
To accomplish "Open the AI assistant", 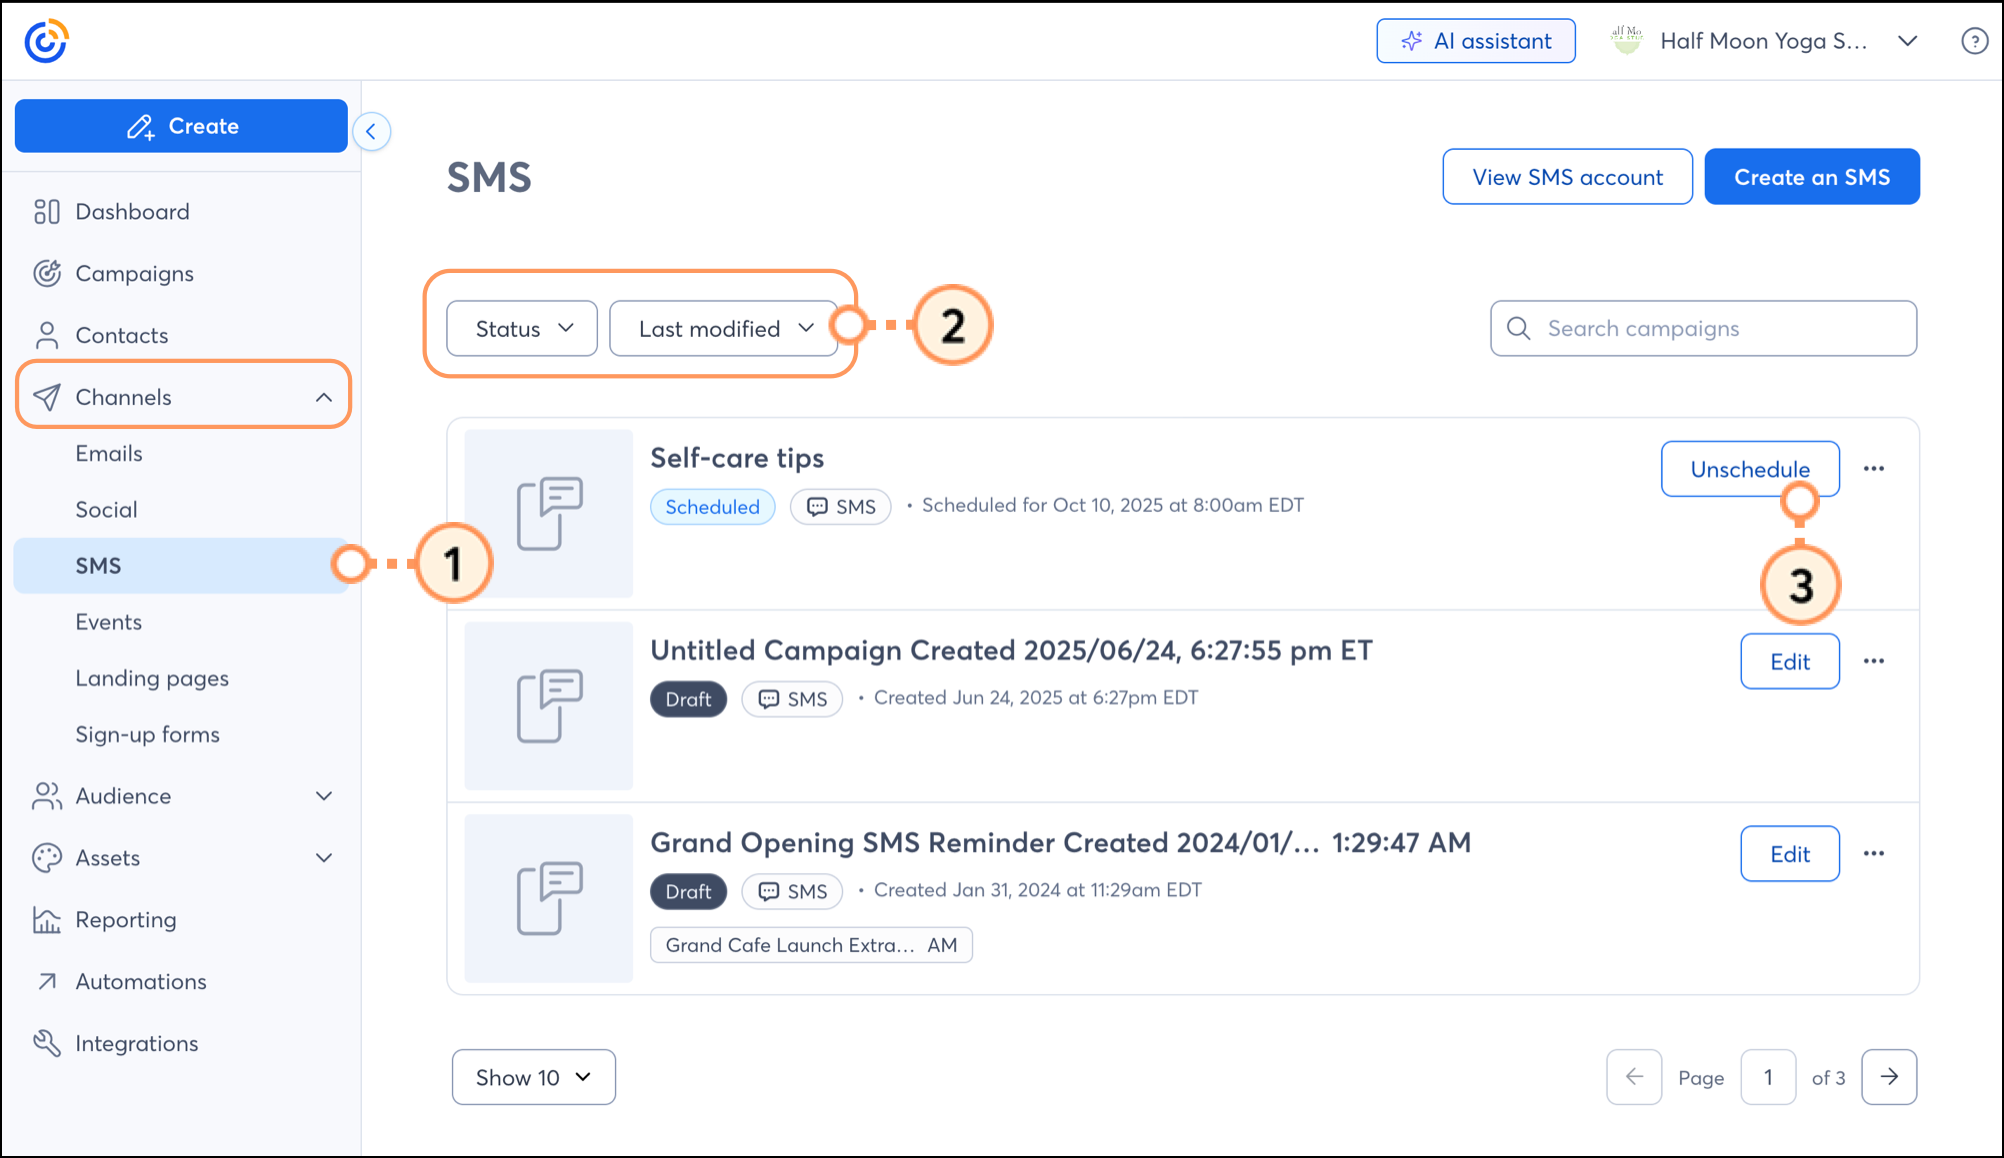I will click(1475, 41).
